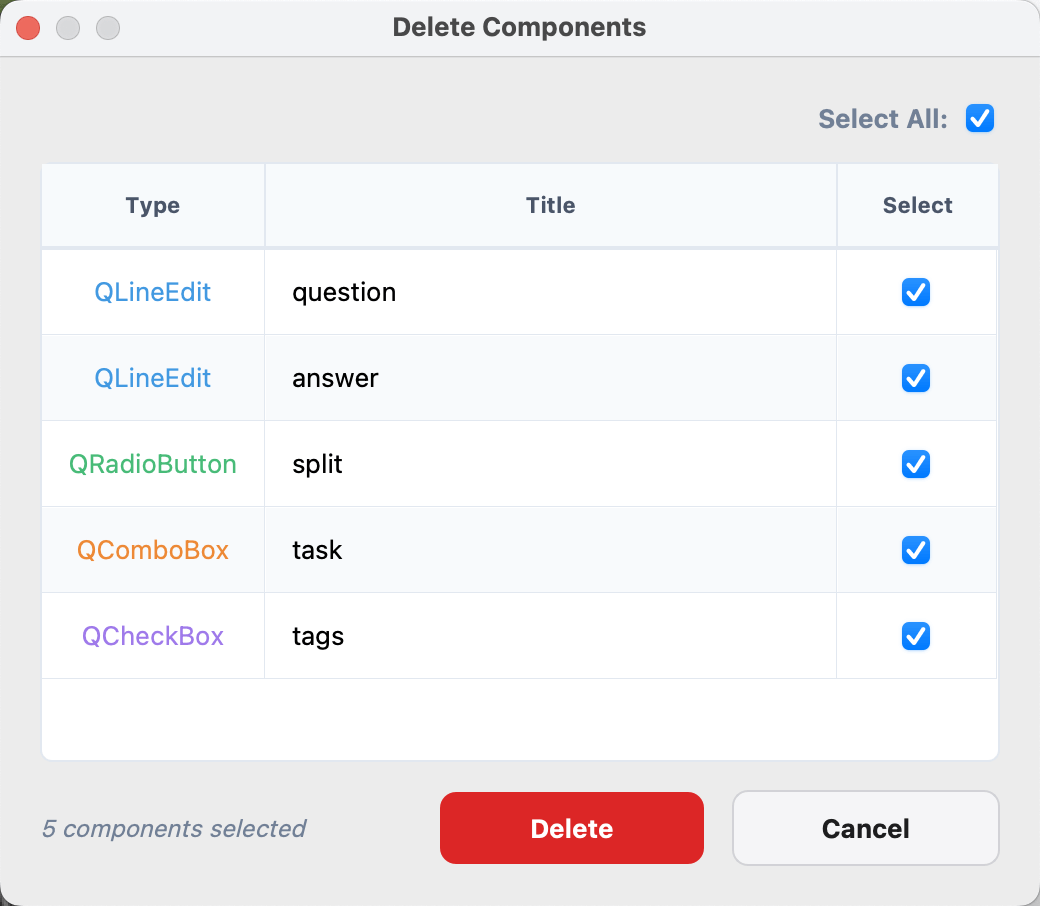Image resolution: width=1040 pixels, height=906 pixels.
Task: Toggle the task row checkbox
Action: pos(916,550)
